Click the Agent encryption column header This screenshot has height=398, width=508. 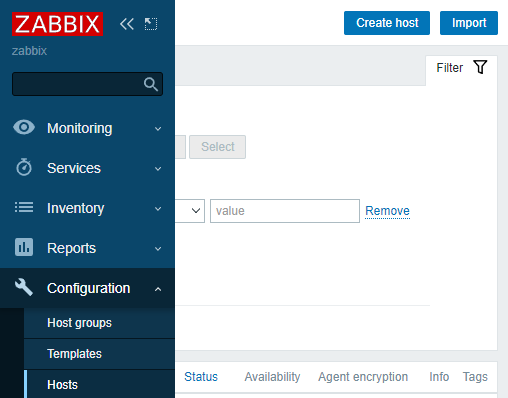(363, 377)
